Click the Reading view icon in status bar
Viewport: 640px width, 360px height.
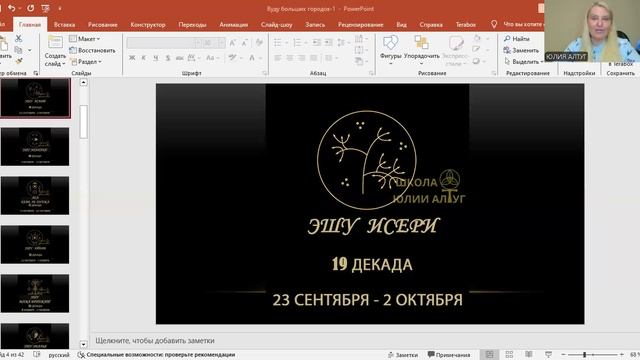[529, 354]
